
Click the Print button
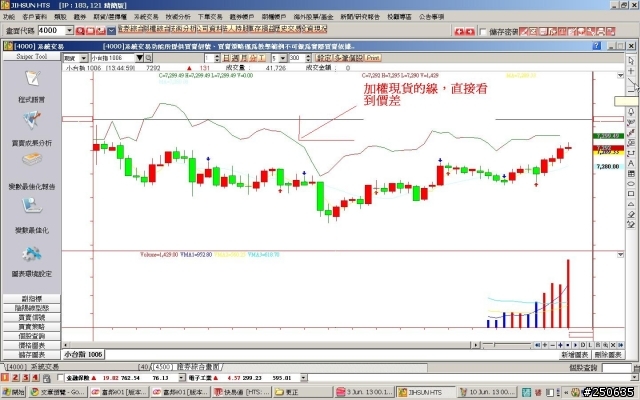[373, 58]
